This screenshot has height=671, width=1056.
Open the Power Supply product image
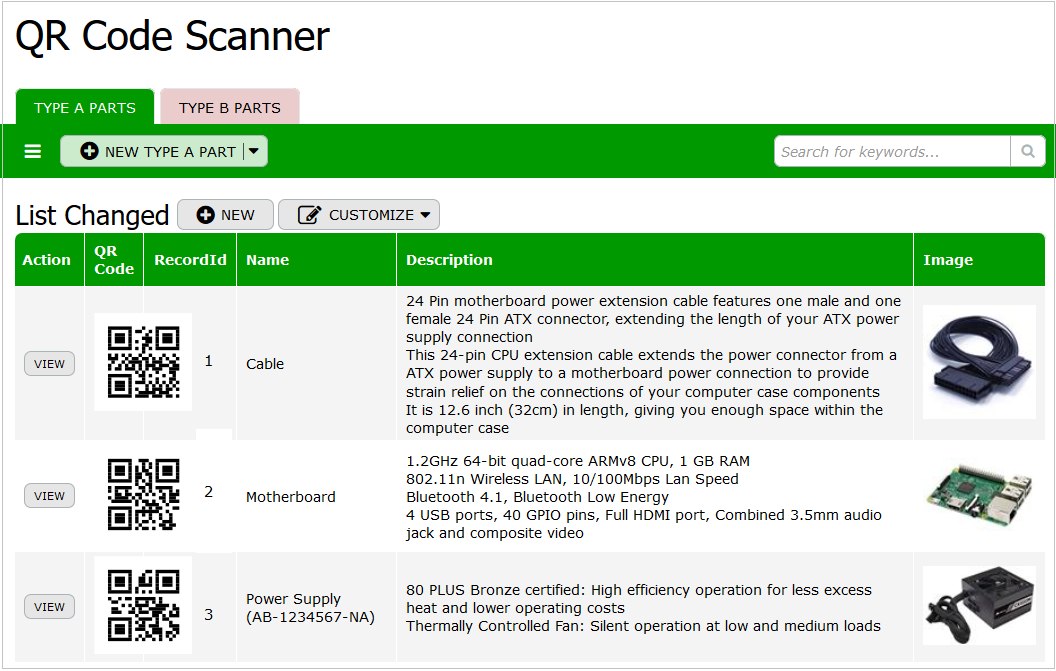(979, 606)
